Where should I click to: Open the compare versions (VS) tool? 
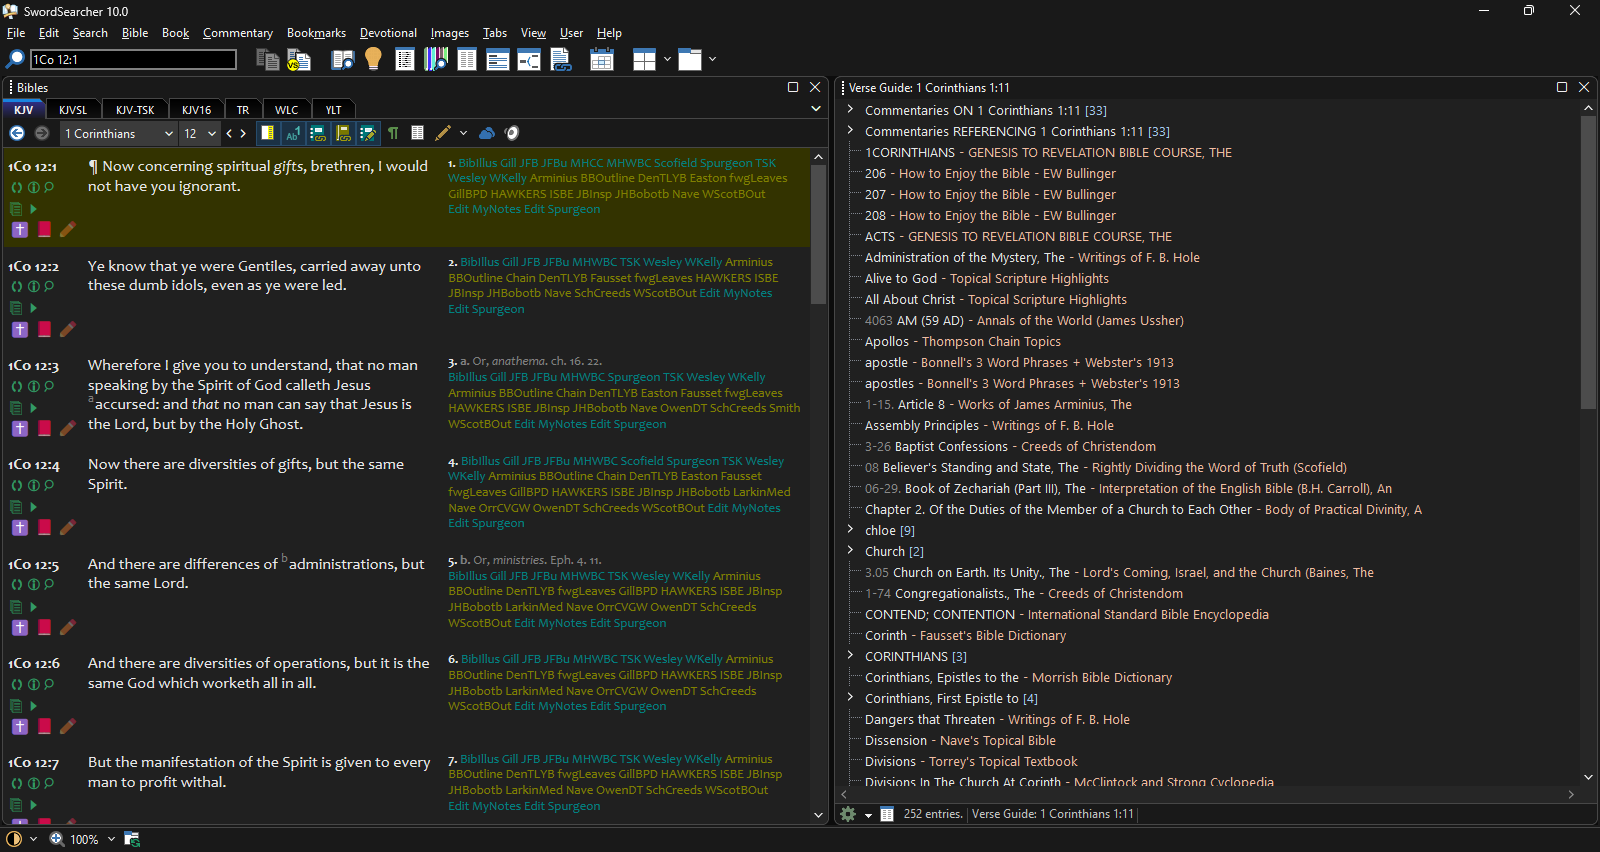click(299, 60)
